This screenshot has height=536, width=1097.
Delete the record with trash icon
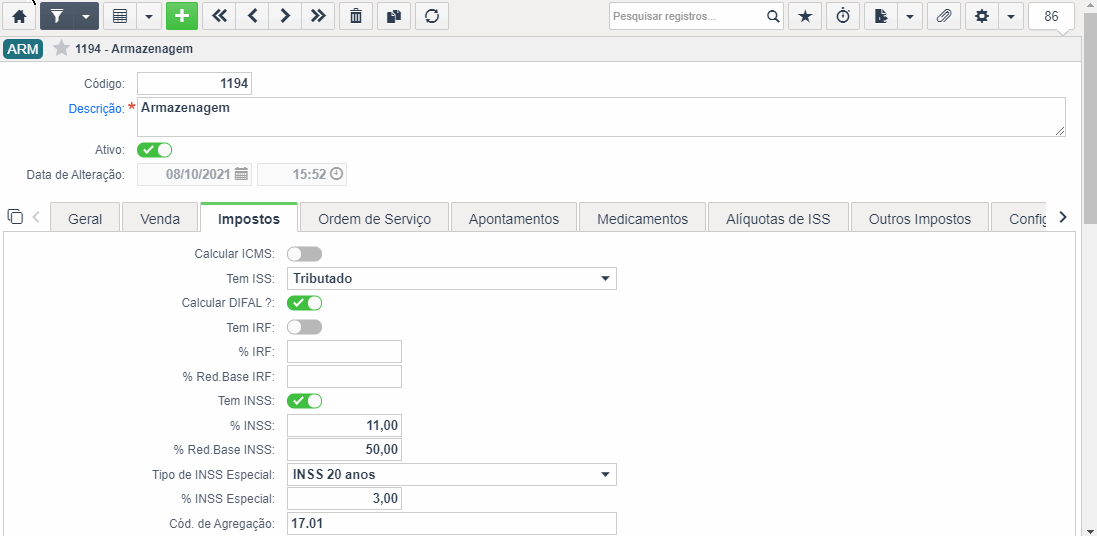point(356,16)
